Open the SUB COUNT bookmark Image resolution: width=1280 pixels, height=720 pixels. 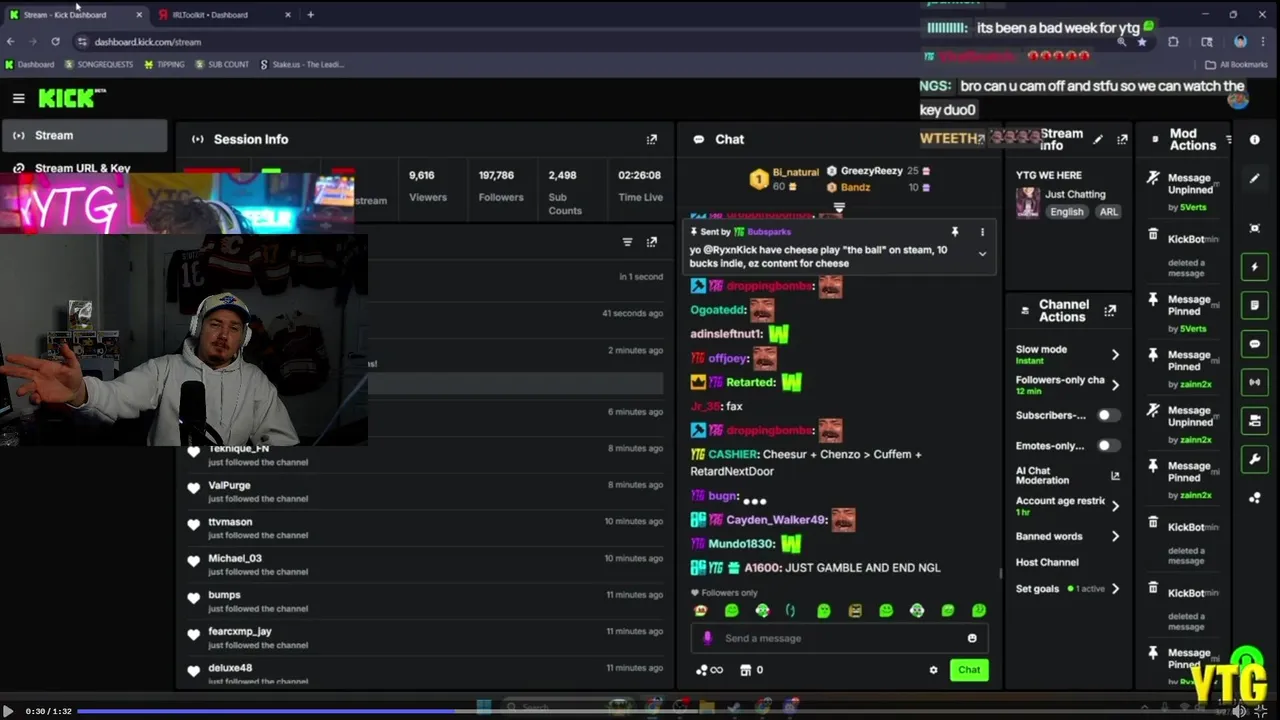pyautogui.click(x=222, y=64)
